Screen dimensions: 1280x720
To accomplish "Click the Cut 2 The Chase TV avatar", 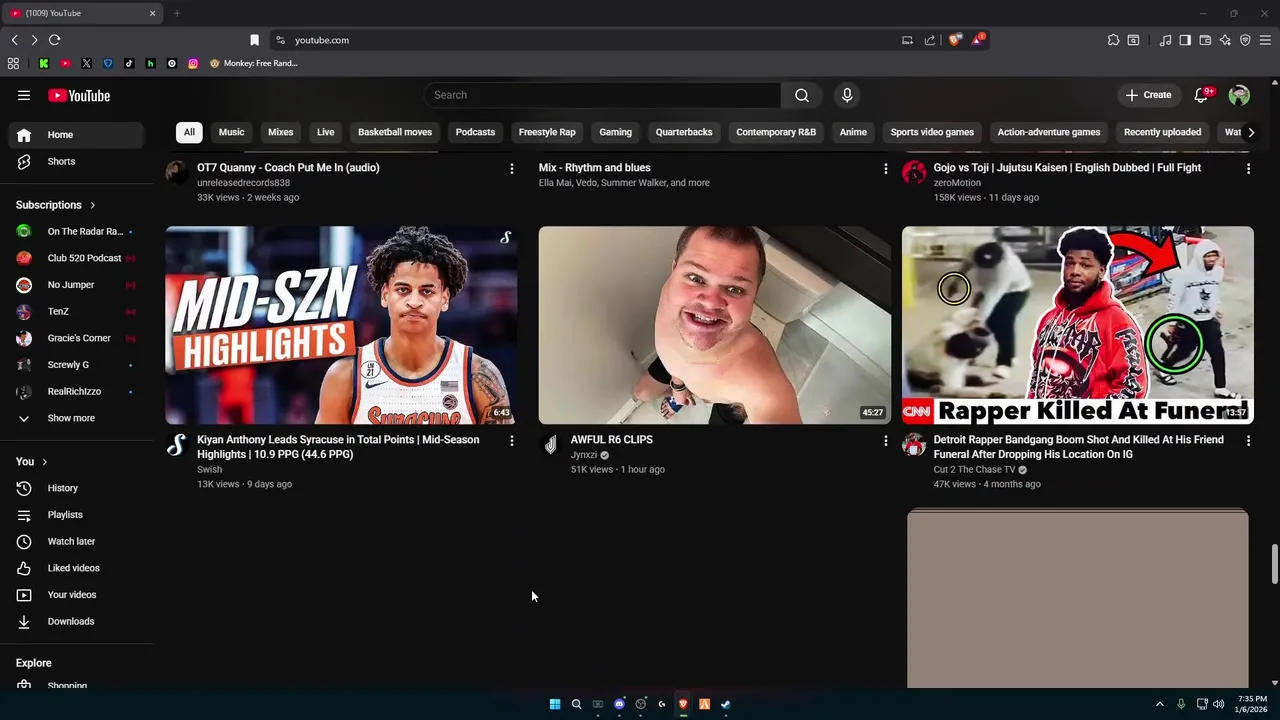I will [x=913, y=445].
